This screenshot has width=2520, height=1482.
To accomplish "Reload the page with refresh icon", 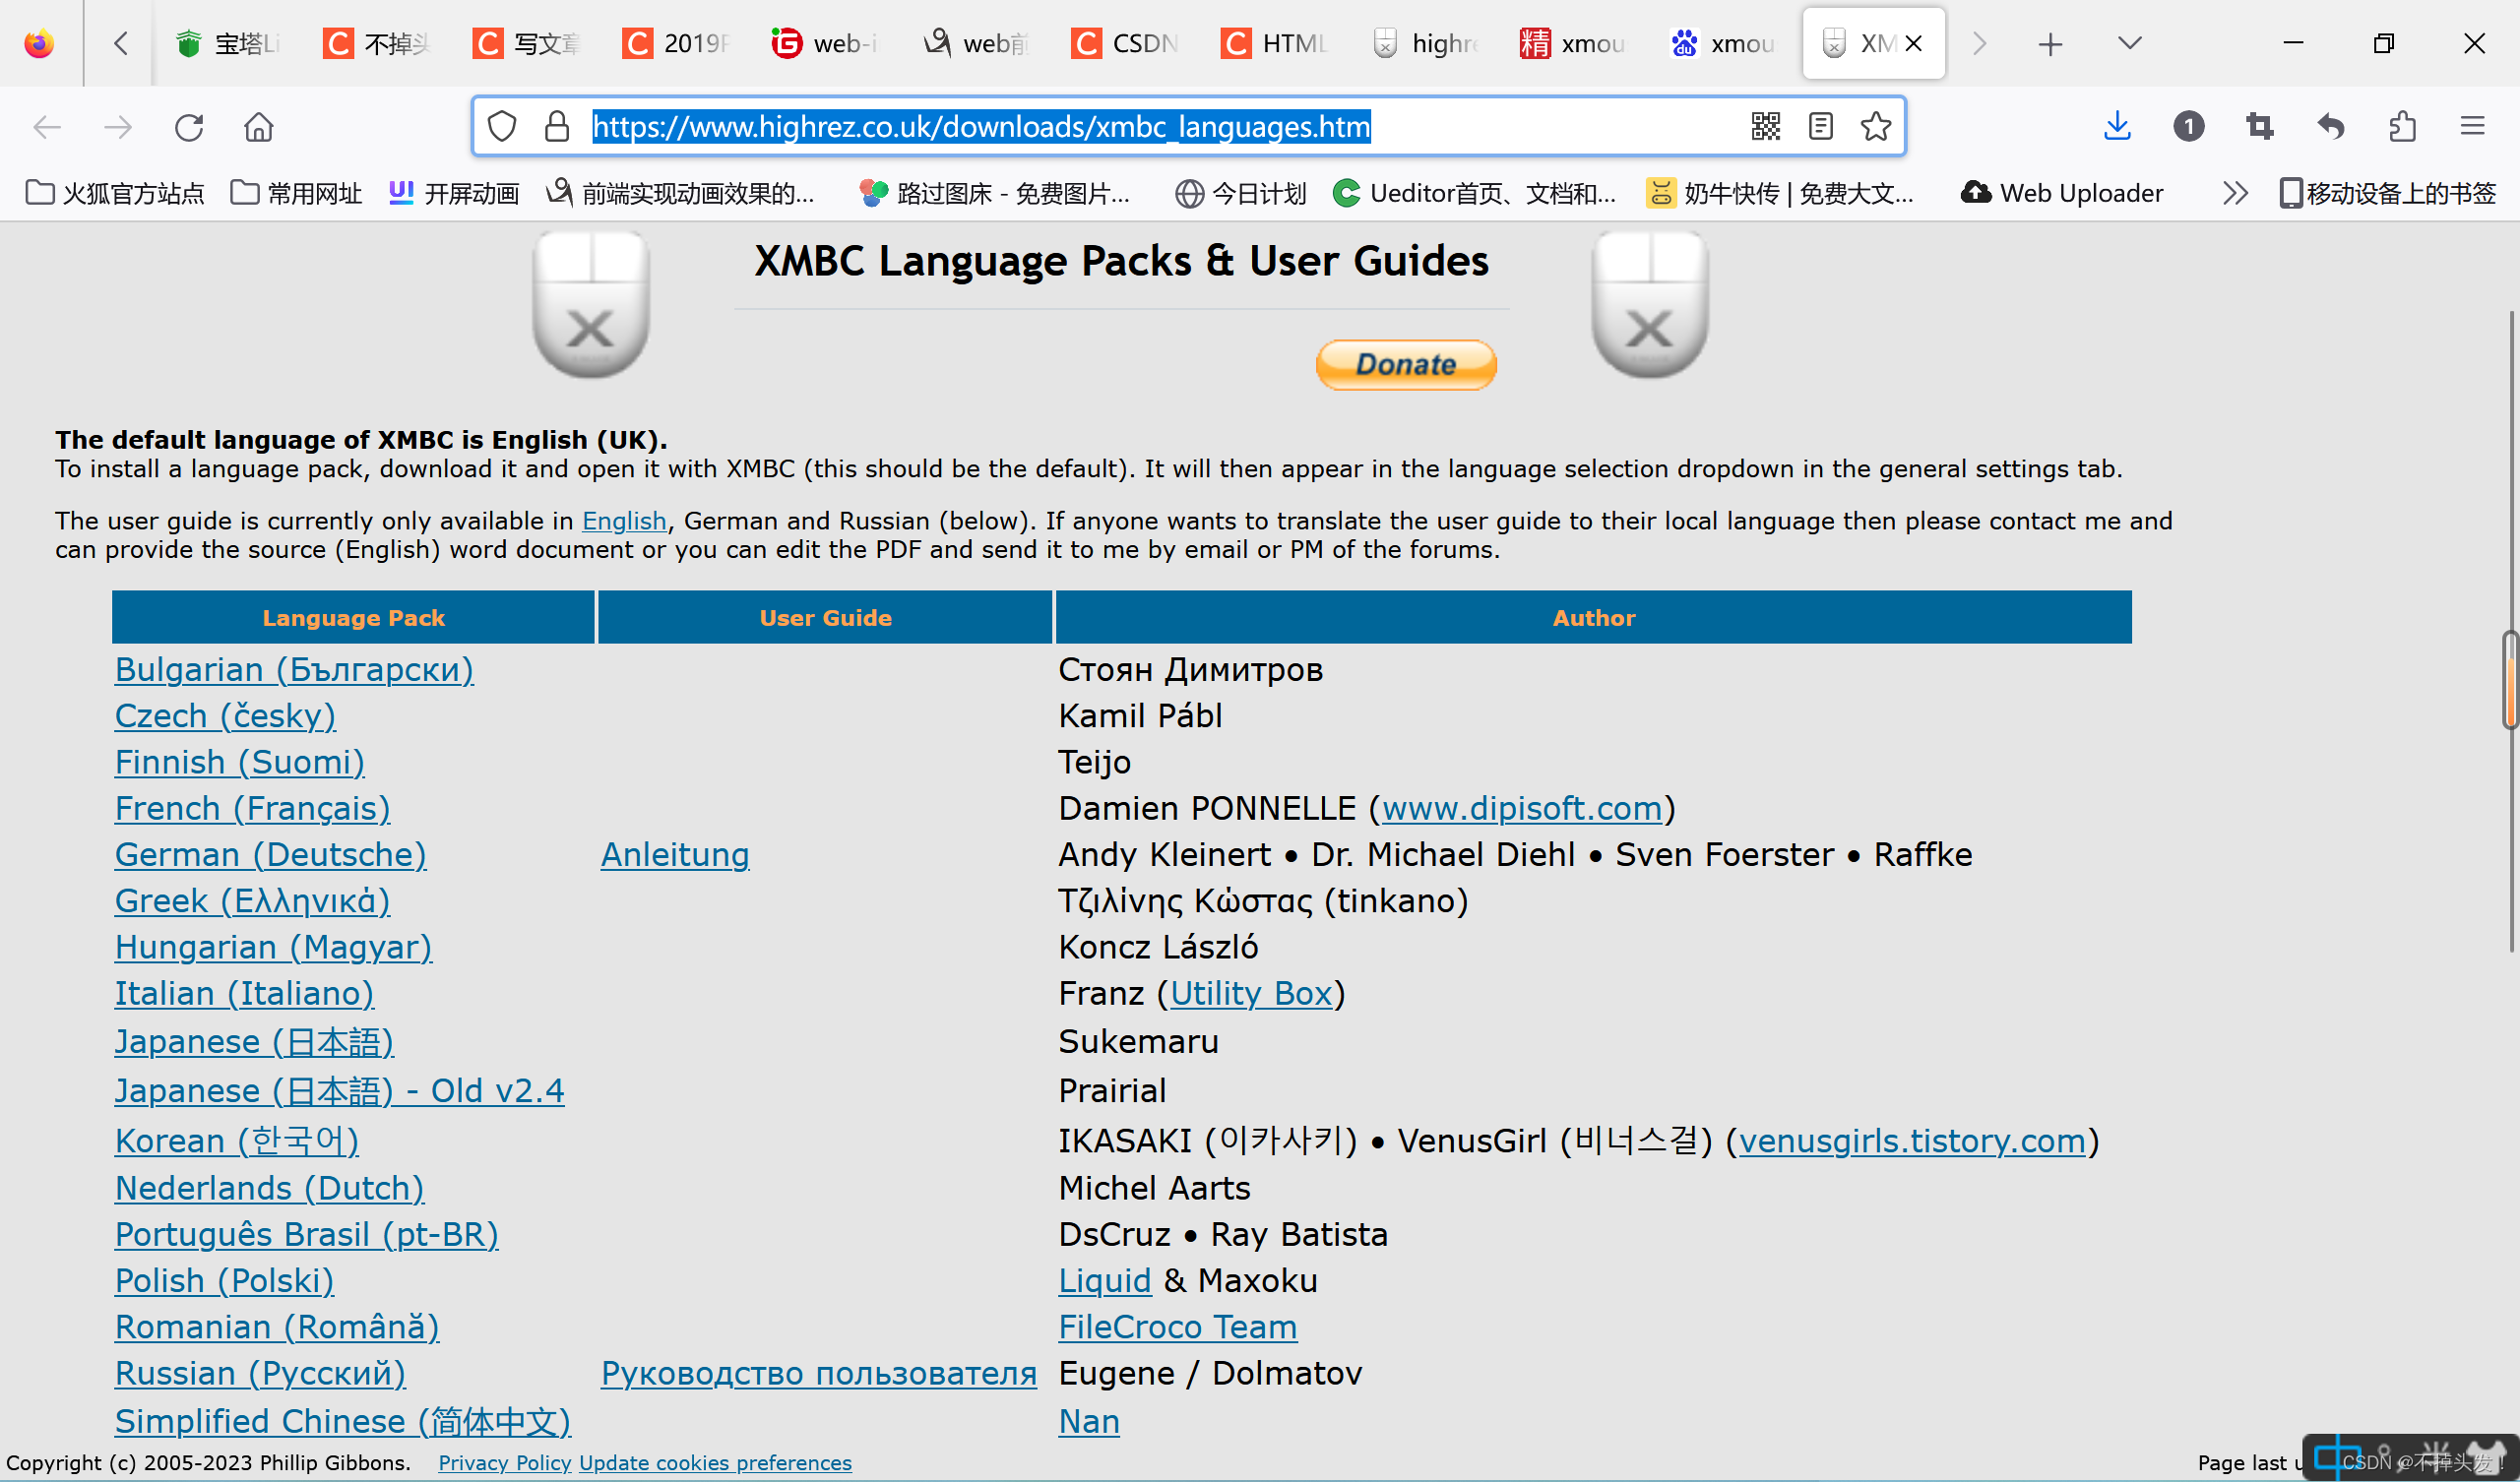I will click(x=189, y=127).
